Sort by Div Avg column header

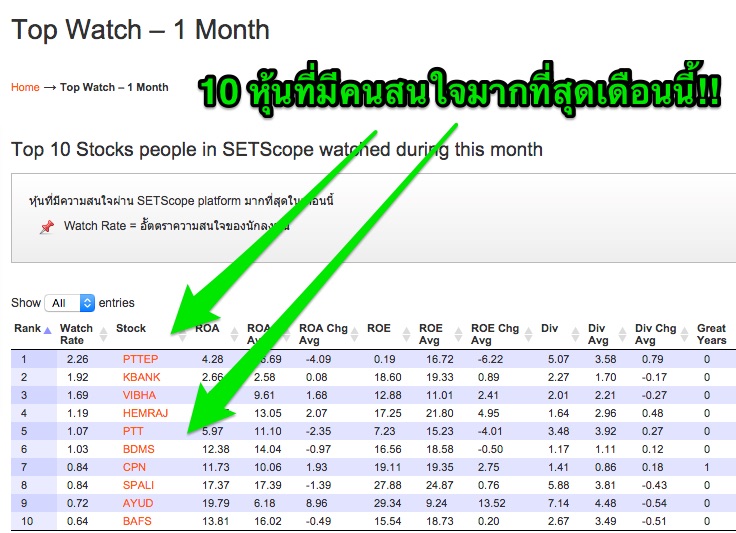click(x=606, y=334)
